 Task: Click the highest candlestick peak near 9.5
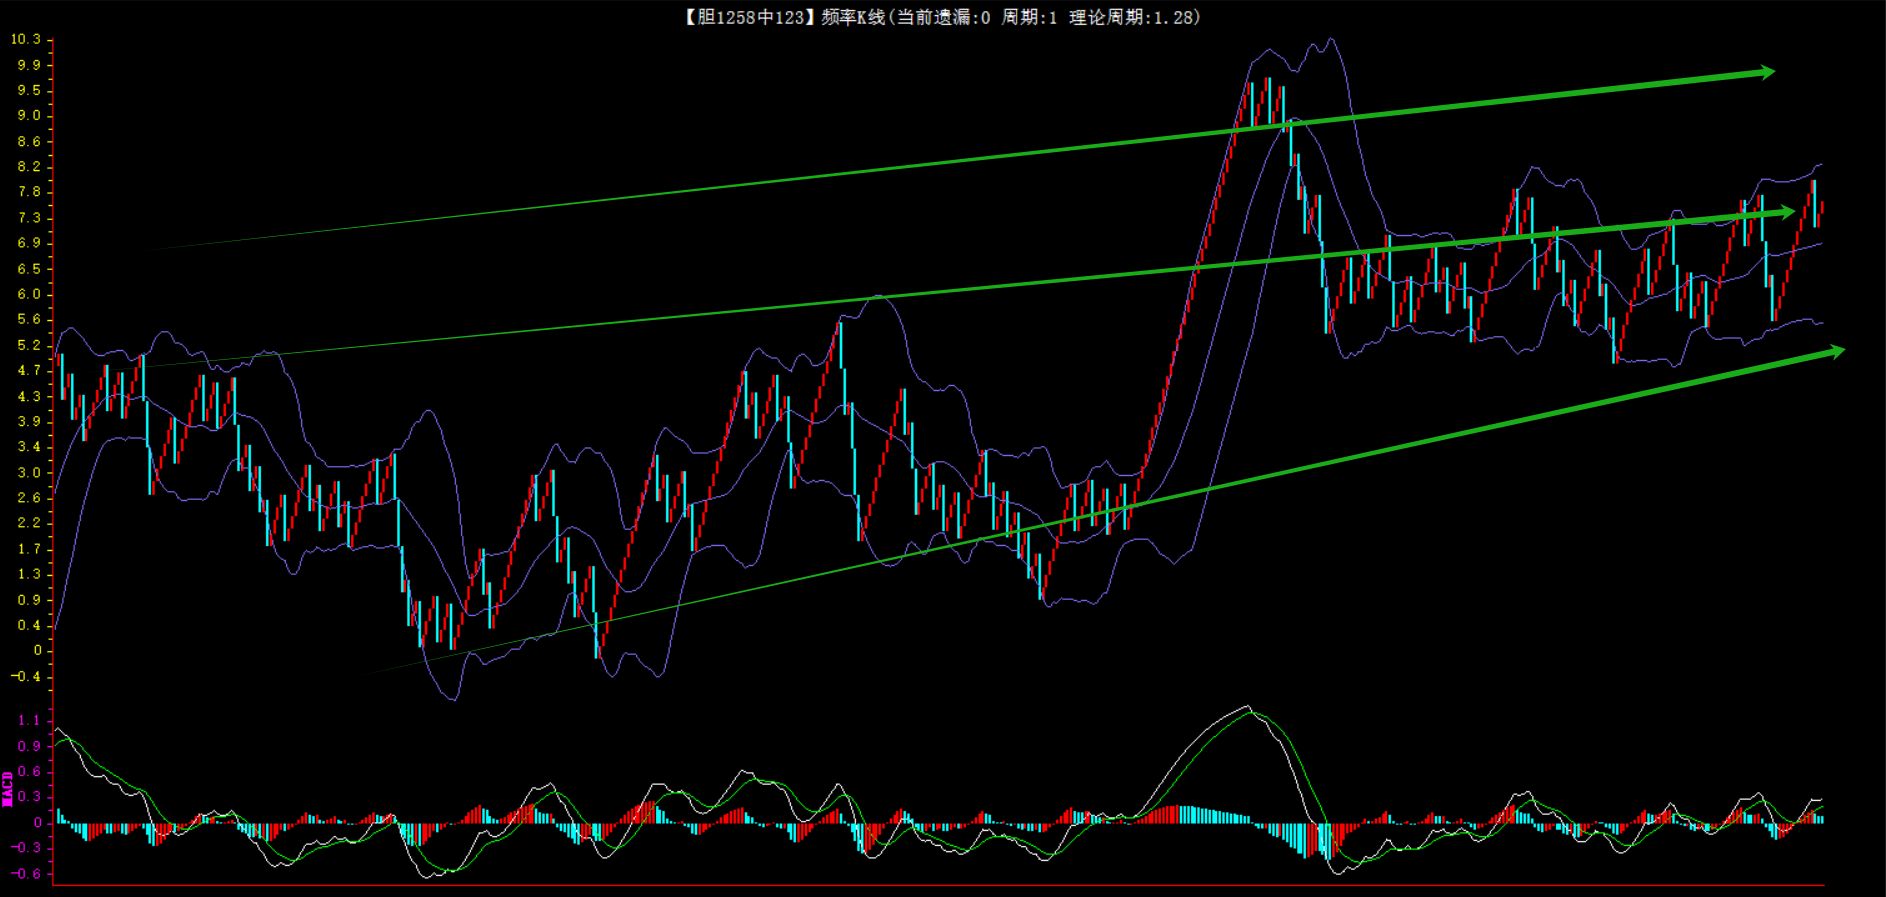coord(1267,80)
